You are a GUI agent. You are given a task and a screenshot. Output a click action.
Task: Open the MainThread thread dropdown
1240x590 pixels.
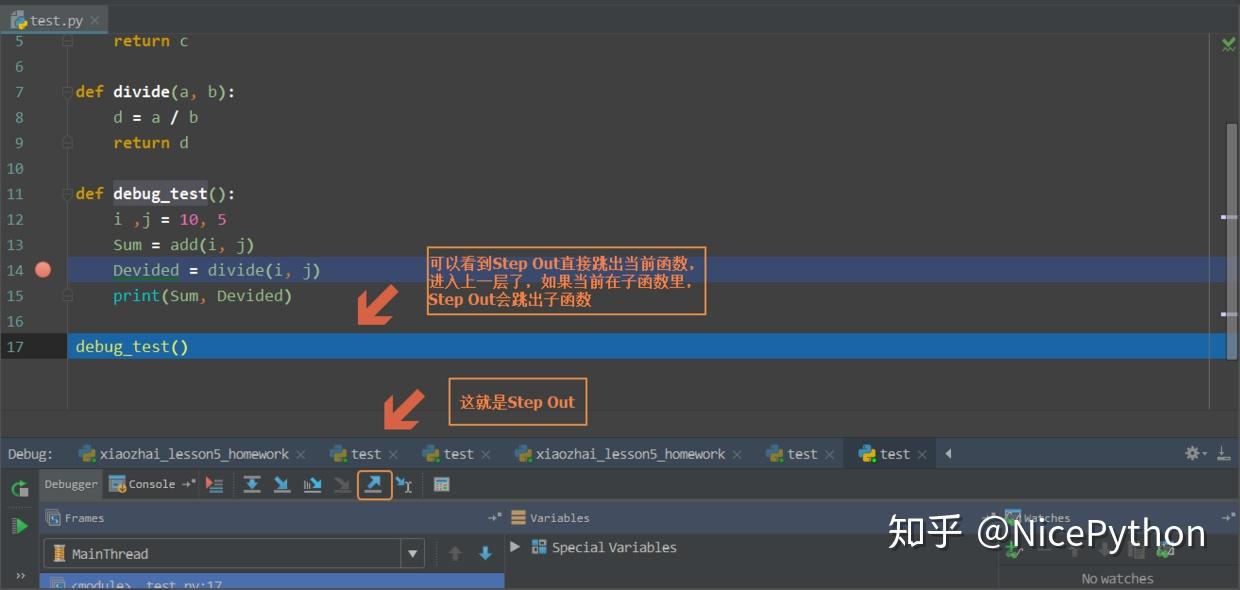coord(413,553)
